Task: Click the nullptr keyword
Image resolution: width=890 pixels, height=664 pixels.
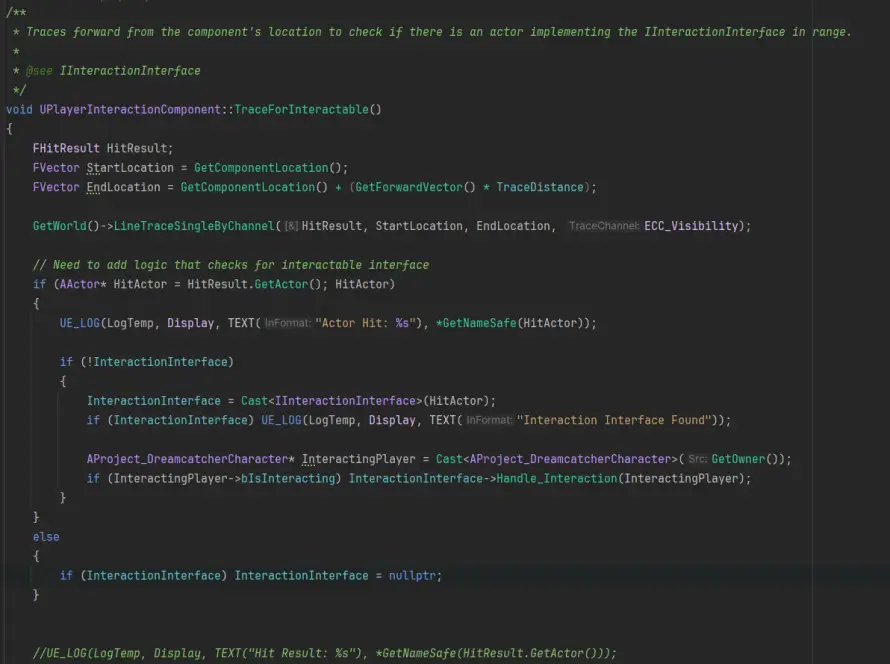Action: click(x=414, y=576)
